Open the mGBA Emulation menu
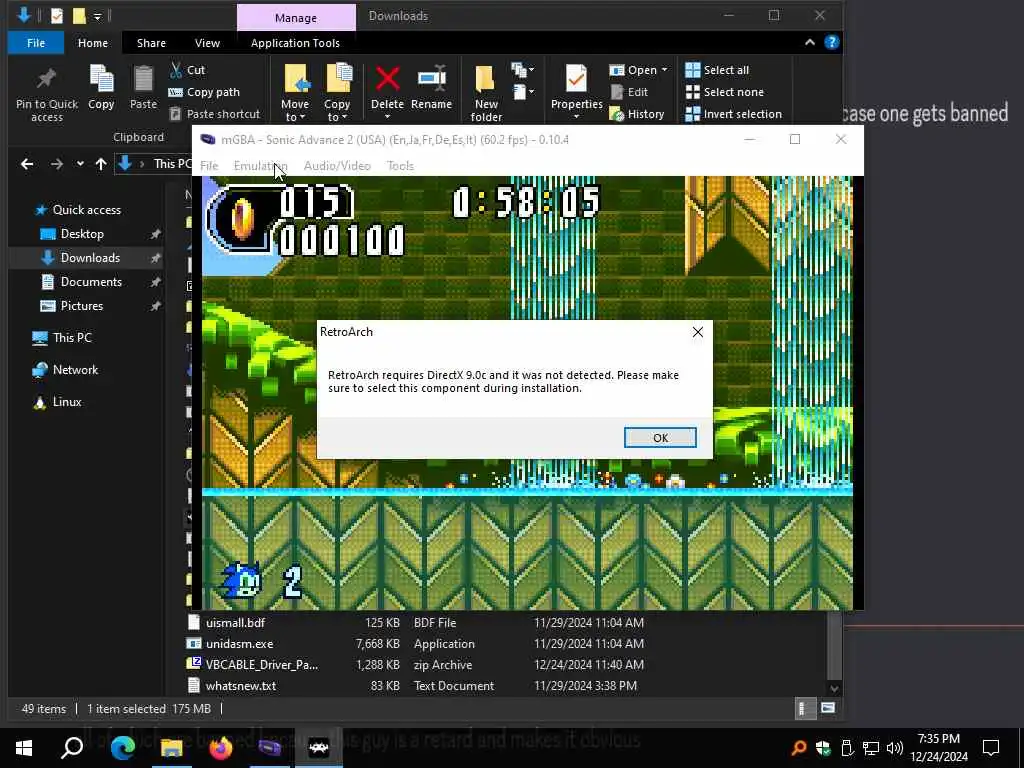1024x768 pixels. (260, 166)
